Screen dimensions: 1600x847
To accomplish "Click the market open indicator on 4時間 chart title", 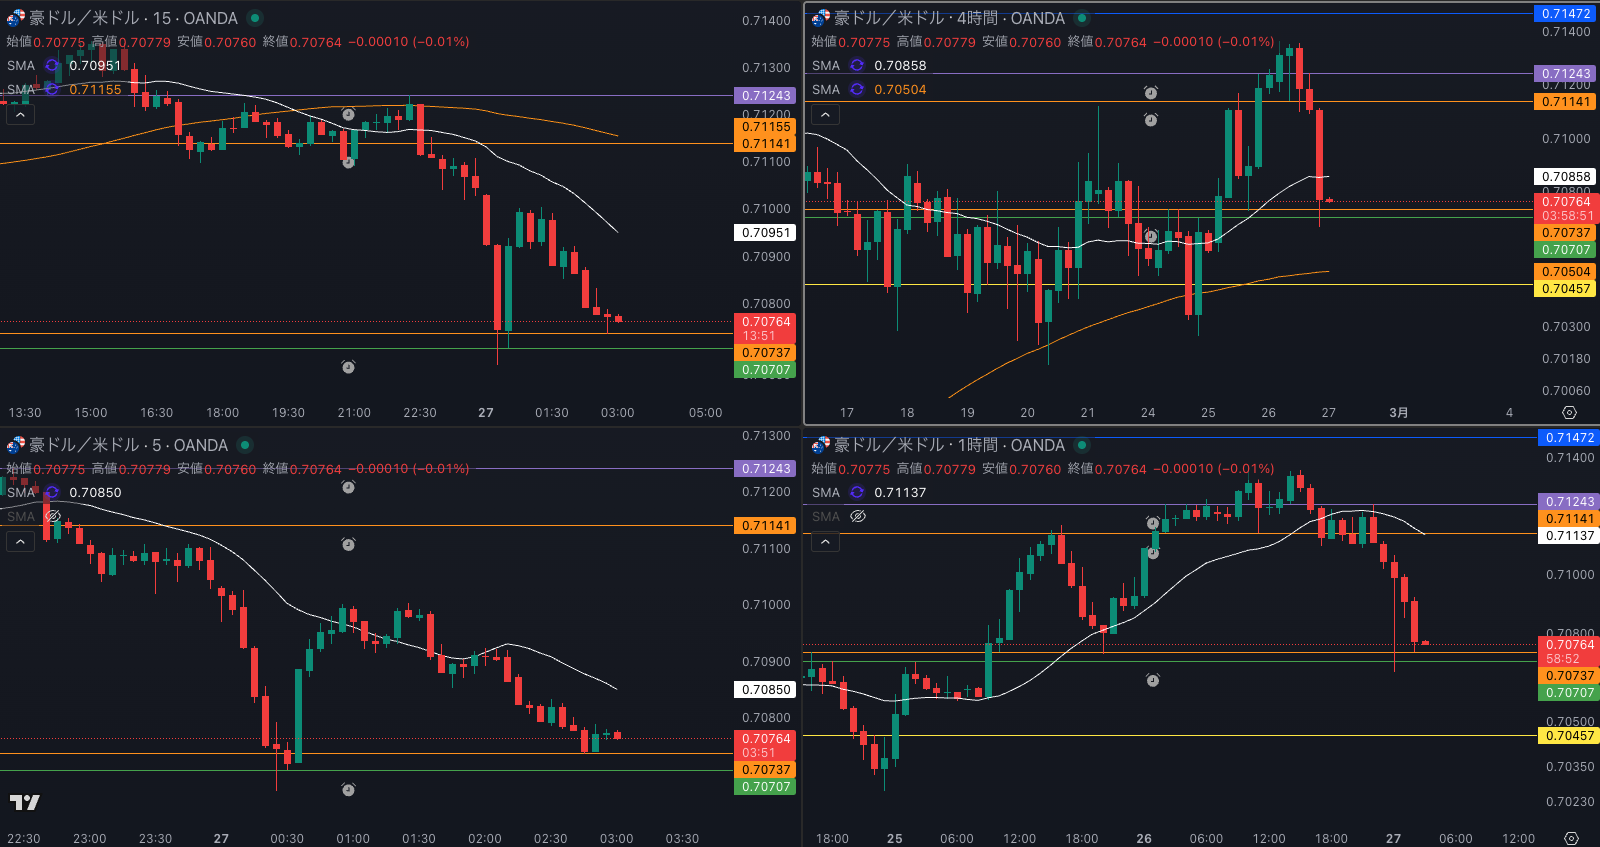I will (x=1082, y=18).
